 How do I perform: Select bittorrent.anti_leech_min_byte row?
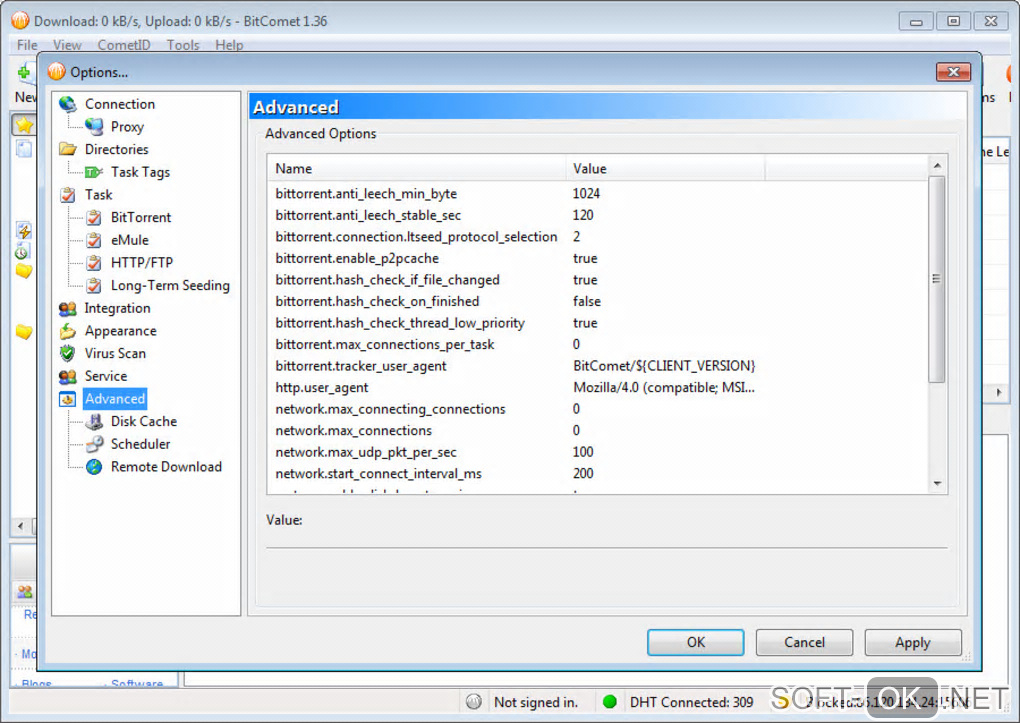[x=597, y=193]
